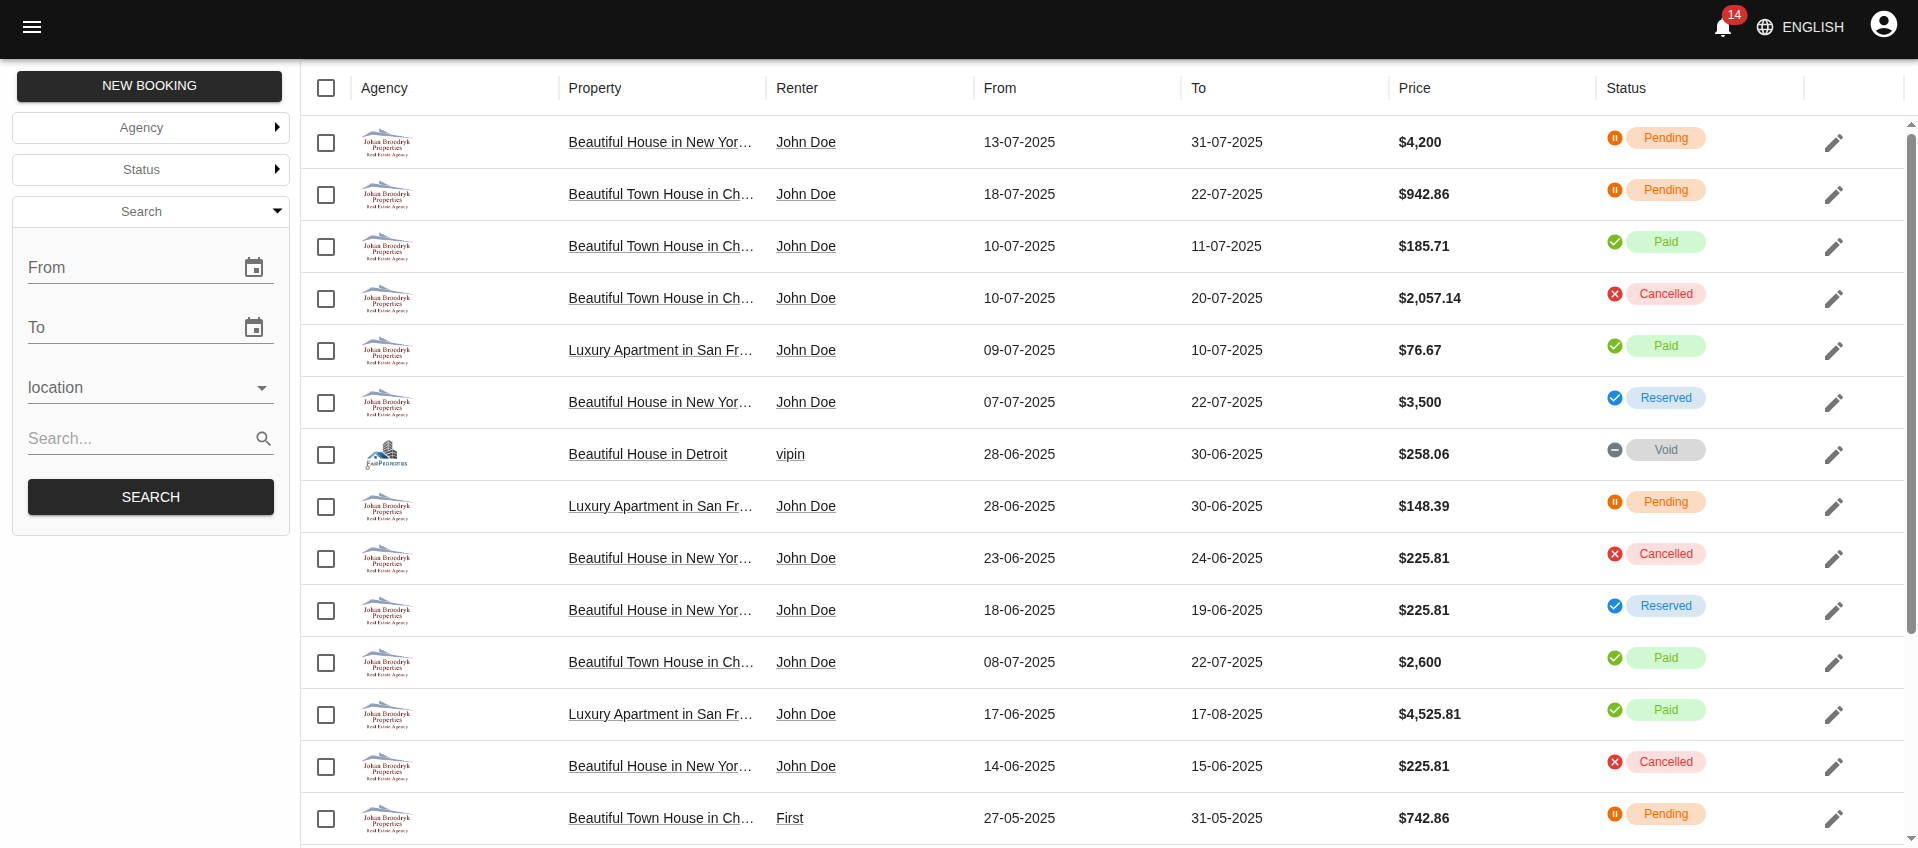Check the First renter booking row
Viewport: 1918px width, 848px height.
pos(326,819)
